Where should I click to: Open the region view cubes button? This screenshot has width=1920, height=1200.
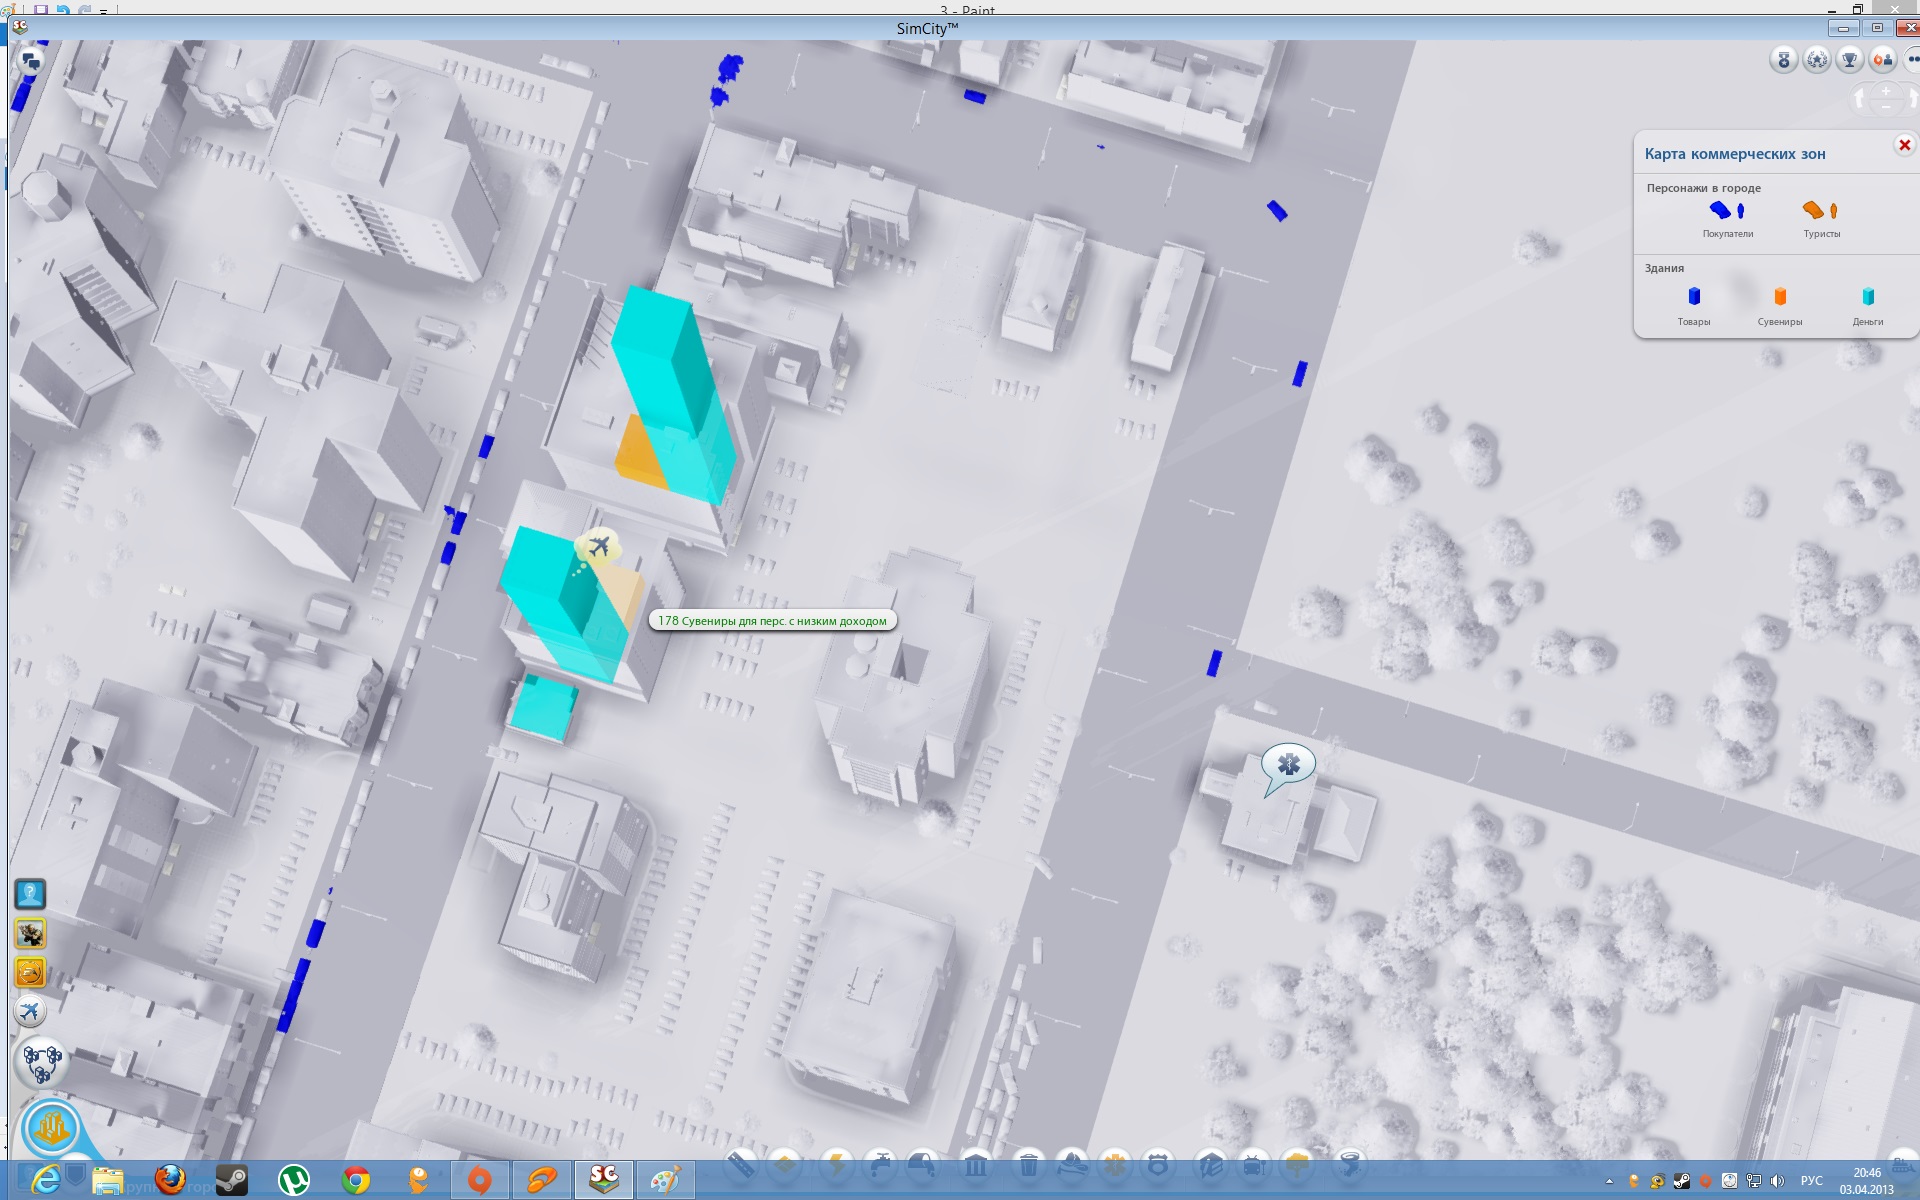42,1062
